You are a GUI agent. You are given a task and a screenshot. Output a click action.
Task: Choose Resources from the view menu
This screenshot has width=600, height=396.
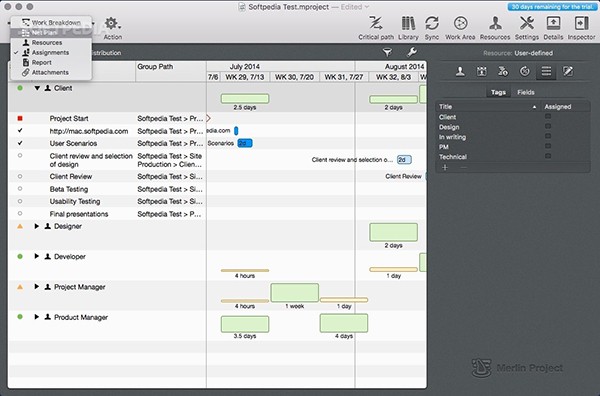tap(51, 42)
